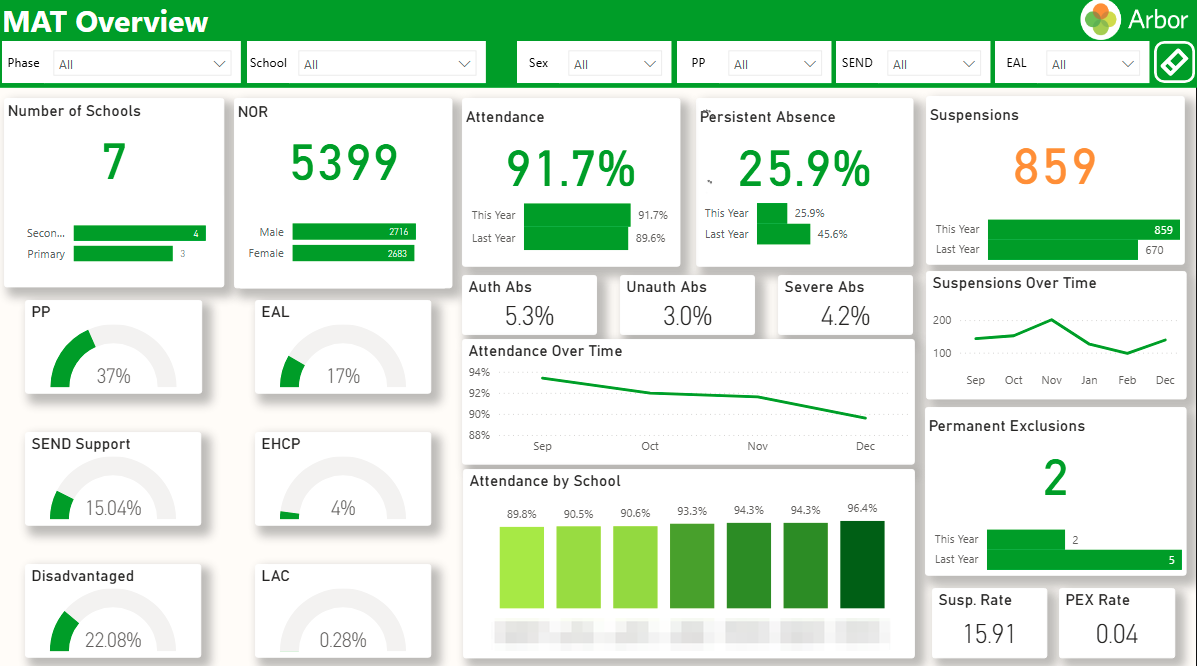Click the Arbor logo icon
1197x666 pixels.
[1100, 20]
